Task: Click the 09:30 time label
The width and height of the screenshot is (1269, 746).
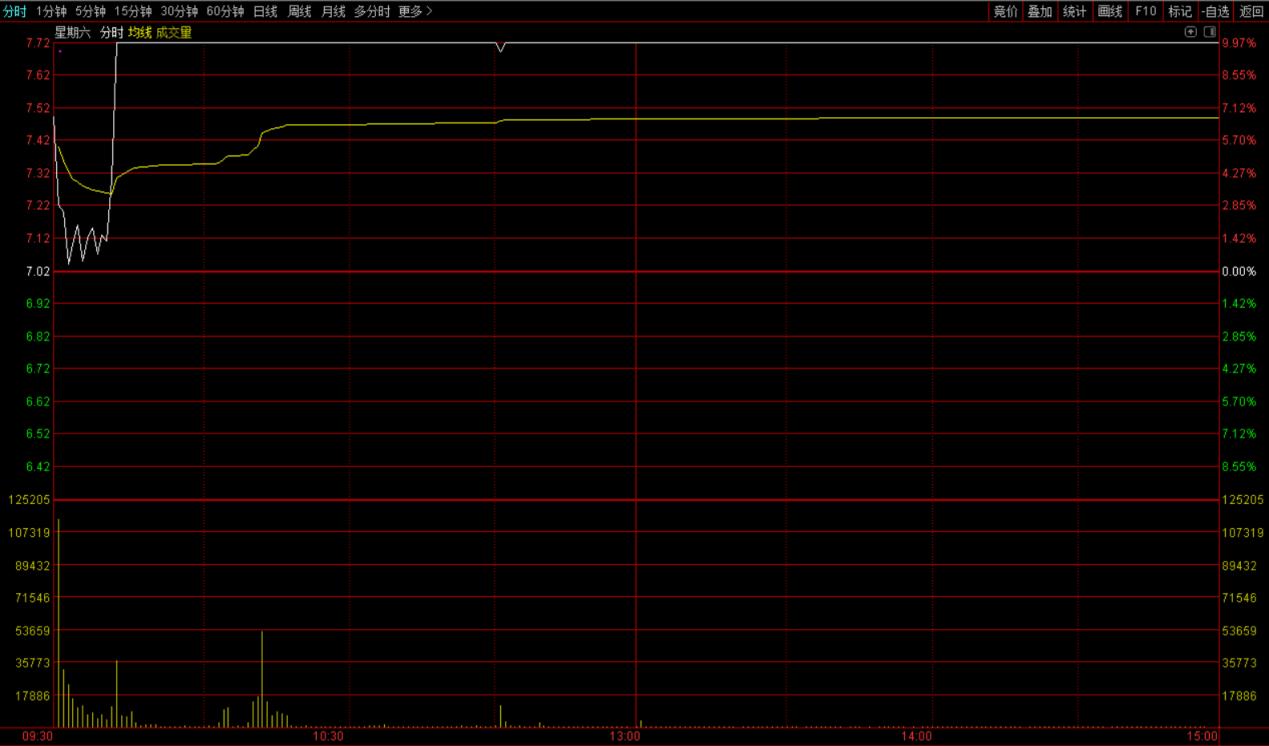Action: (x=37, y=736)
